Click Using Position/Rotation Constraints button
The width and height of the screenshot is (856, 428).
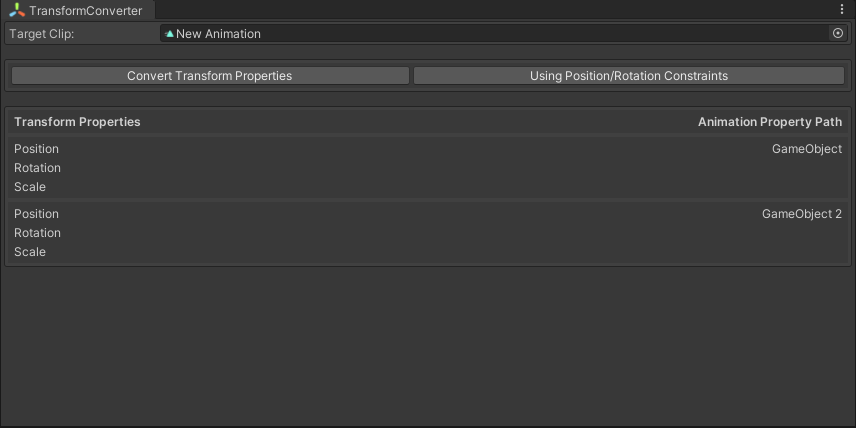pos(628,76)
